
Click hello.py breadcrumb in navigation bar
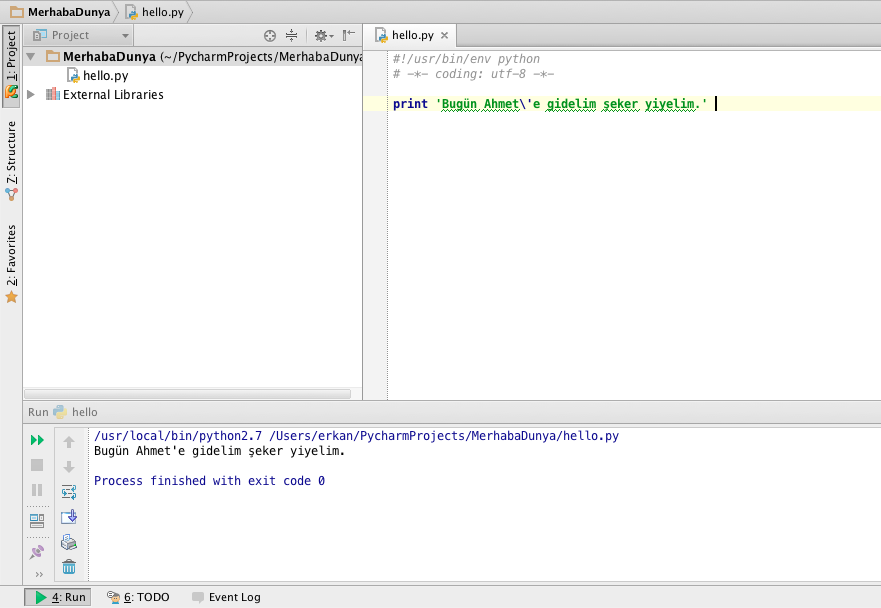point(155,12)
